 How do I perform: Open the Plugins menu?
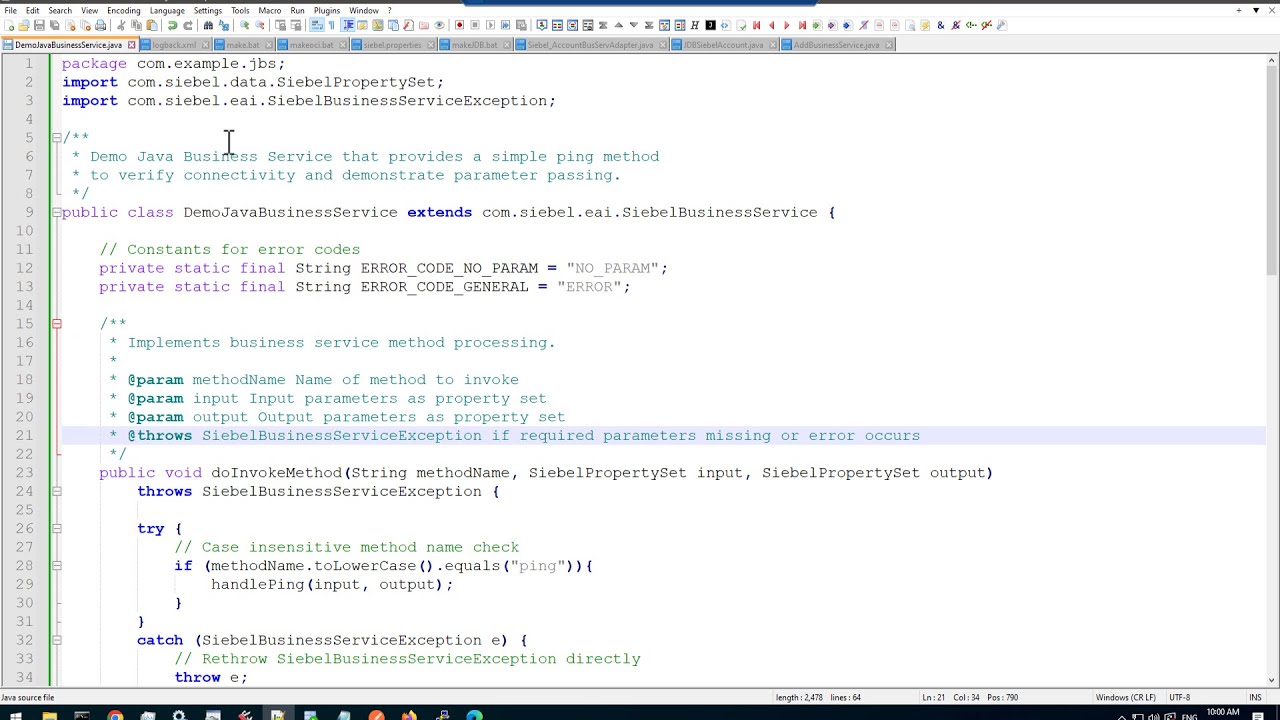click(x=327, y=10)
